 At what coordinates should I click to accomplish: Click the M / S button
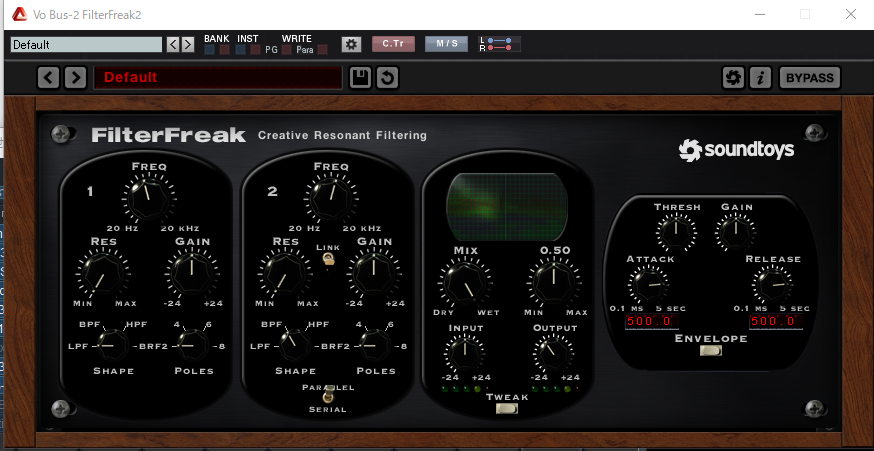[446, 43]
